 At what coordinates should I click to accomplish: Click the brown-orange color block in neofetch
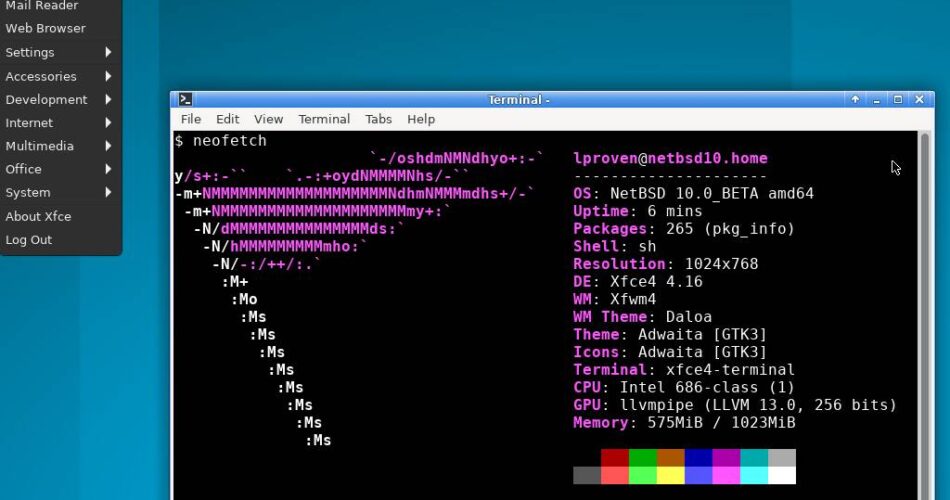(671, 458)
